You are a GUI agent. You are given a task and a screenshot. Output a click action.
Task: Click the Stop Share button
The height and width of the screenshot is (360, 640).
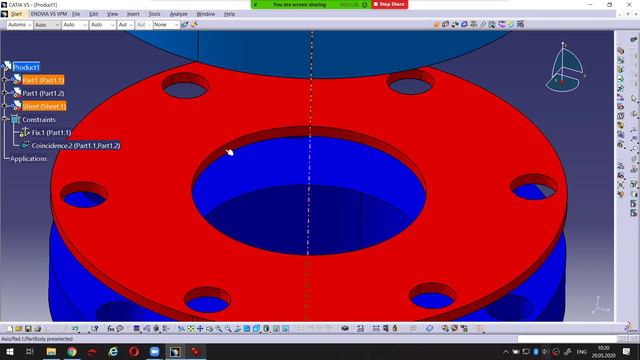click(389, 4)
